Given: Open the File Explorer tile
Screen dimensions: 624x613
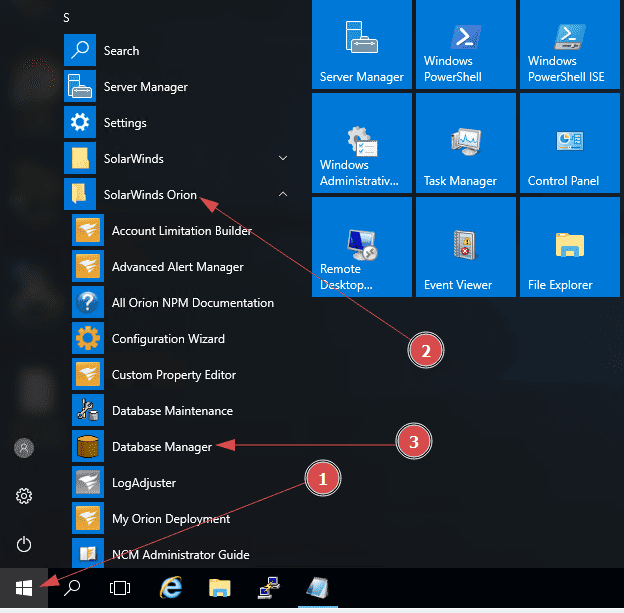Looking at the screenshot, I should pos(569,247).
